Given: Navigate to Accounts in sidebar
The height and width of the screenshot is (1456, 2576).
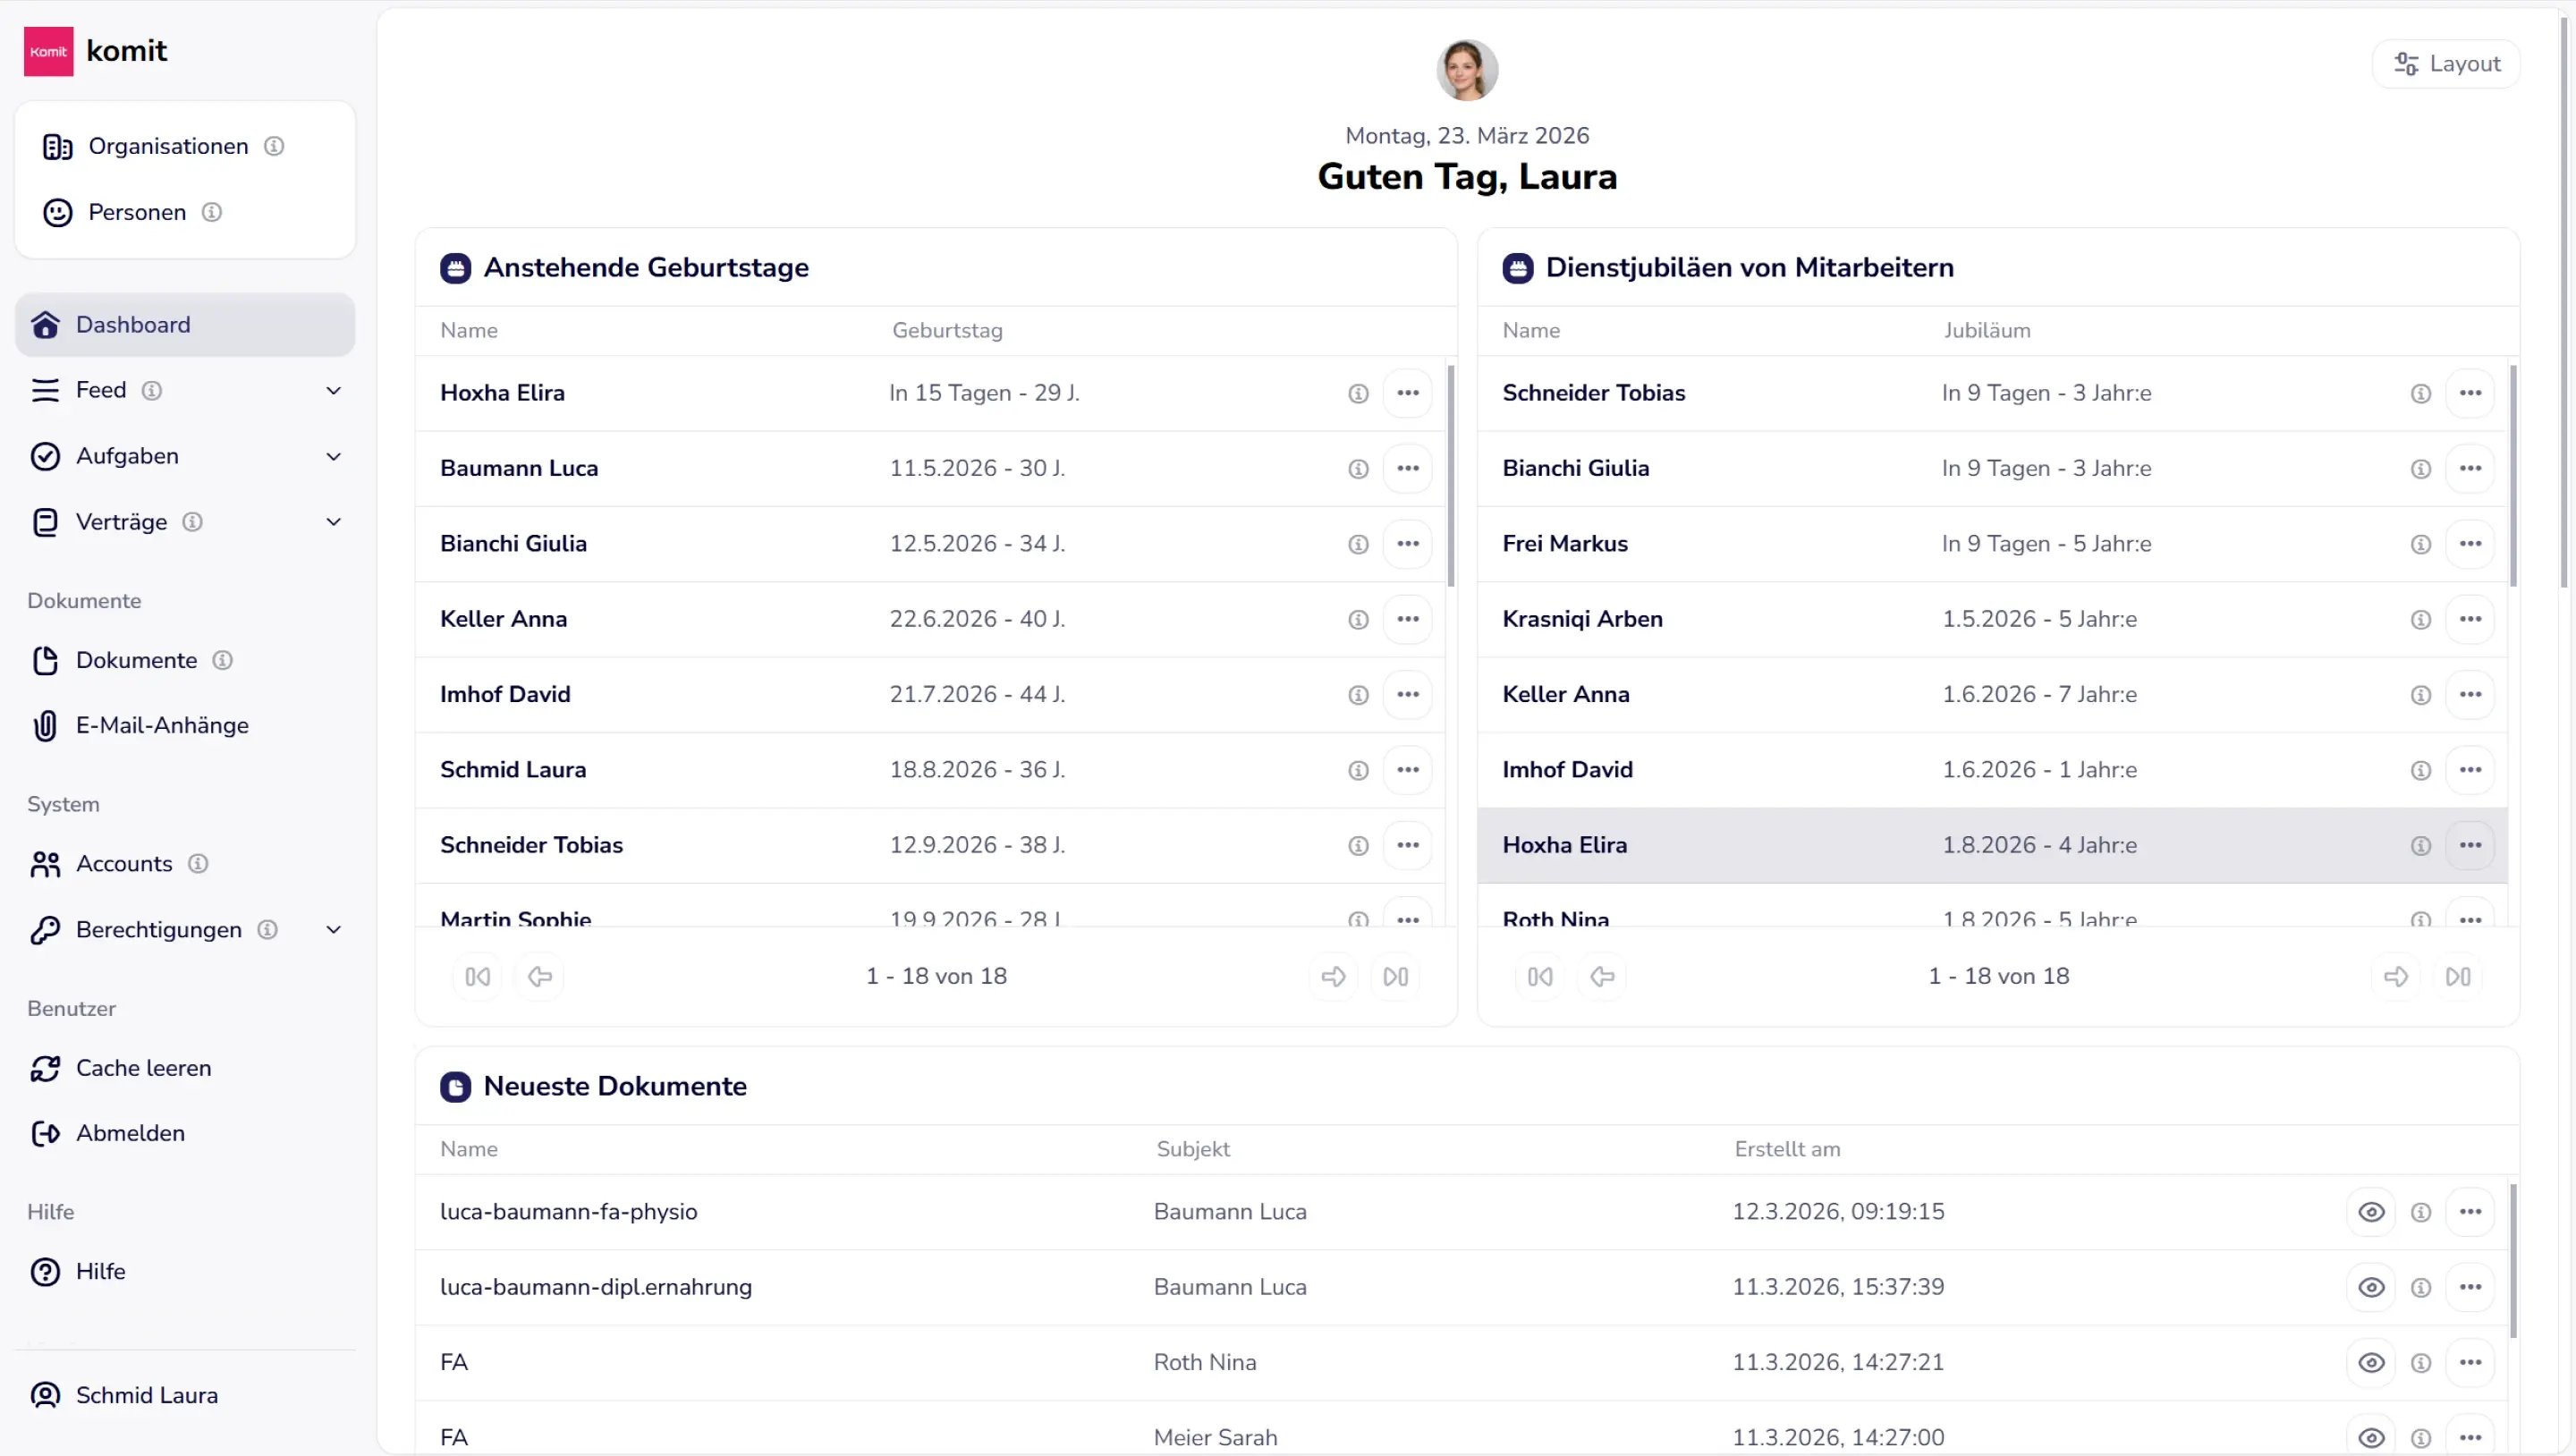Looking at the screenshot, I should pos(124,864).
